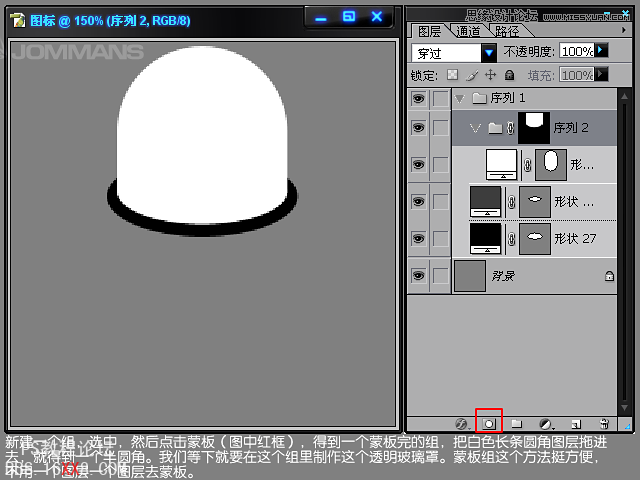This screenshot has height=480, width=640.
Task: Hide the 背景 layer using its eye icon
Action: click(418, 275)
